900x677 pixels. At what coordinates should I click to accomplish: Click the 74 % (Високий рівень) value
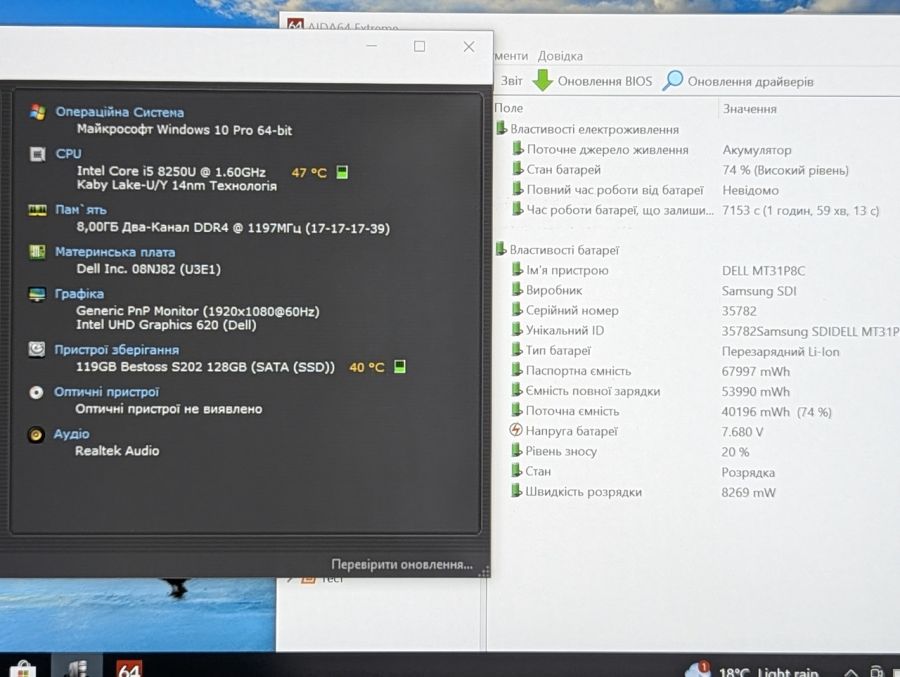pyautogui.click(x=785, y=170)
